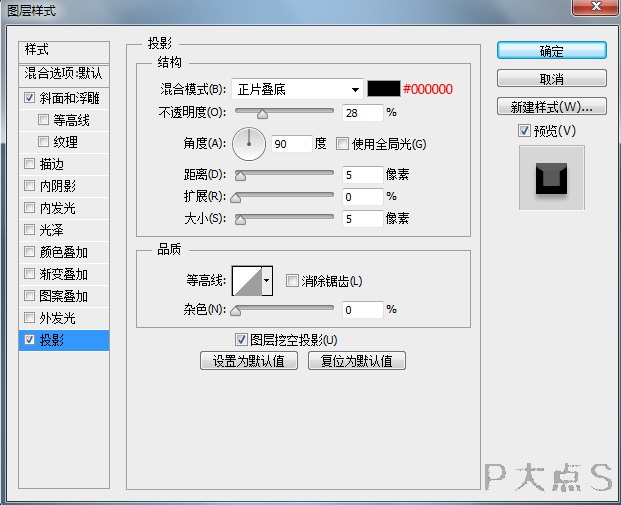Enable the 等高线 sub-style checkbox
The image size is (621, 505).
43,119
